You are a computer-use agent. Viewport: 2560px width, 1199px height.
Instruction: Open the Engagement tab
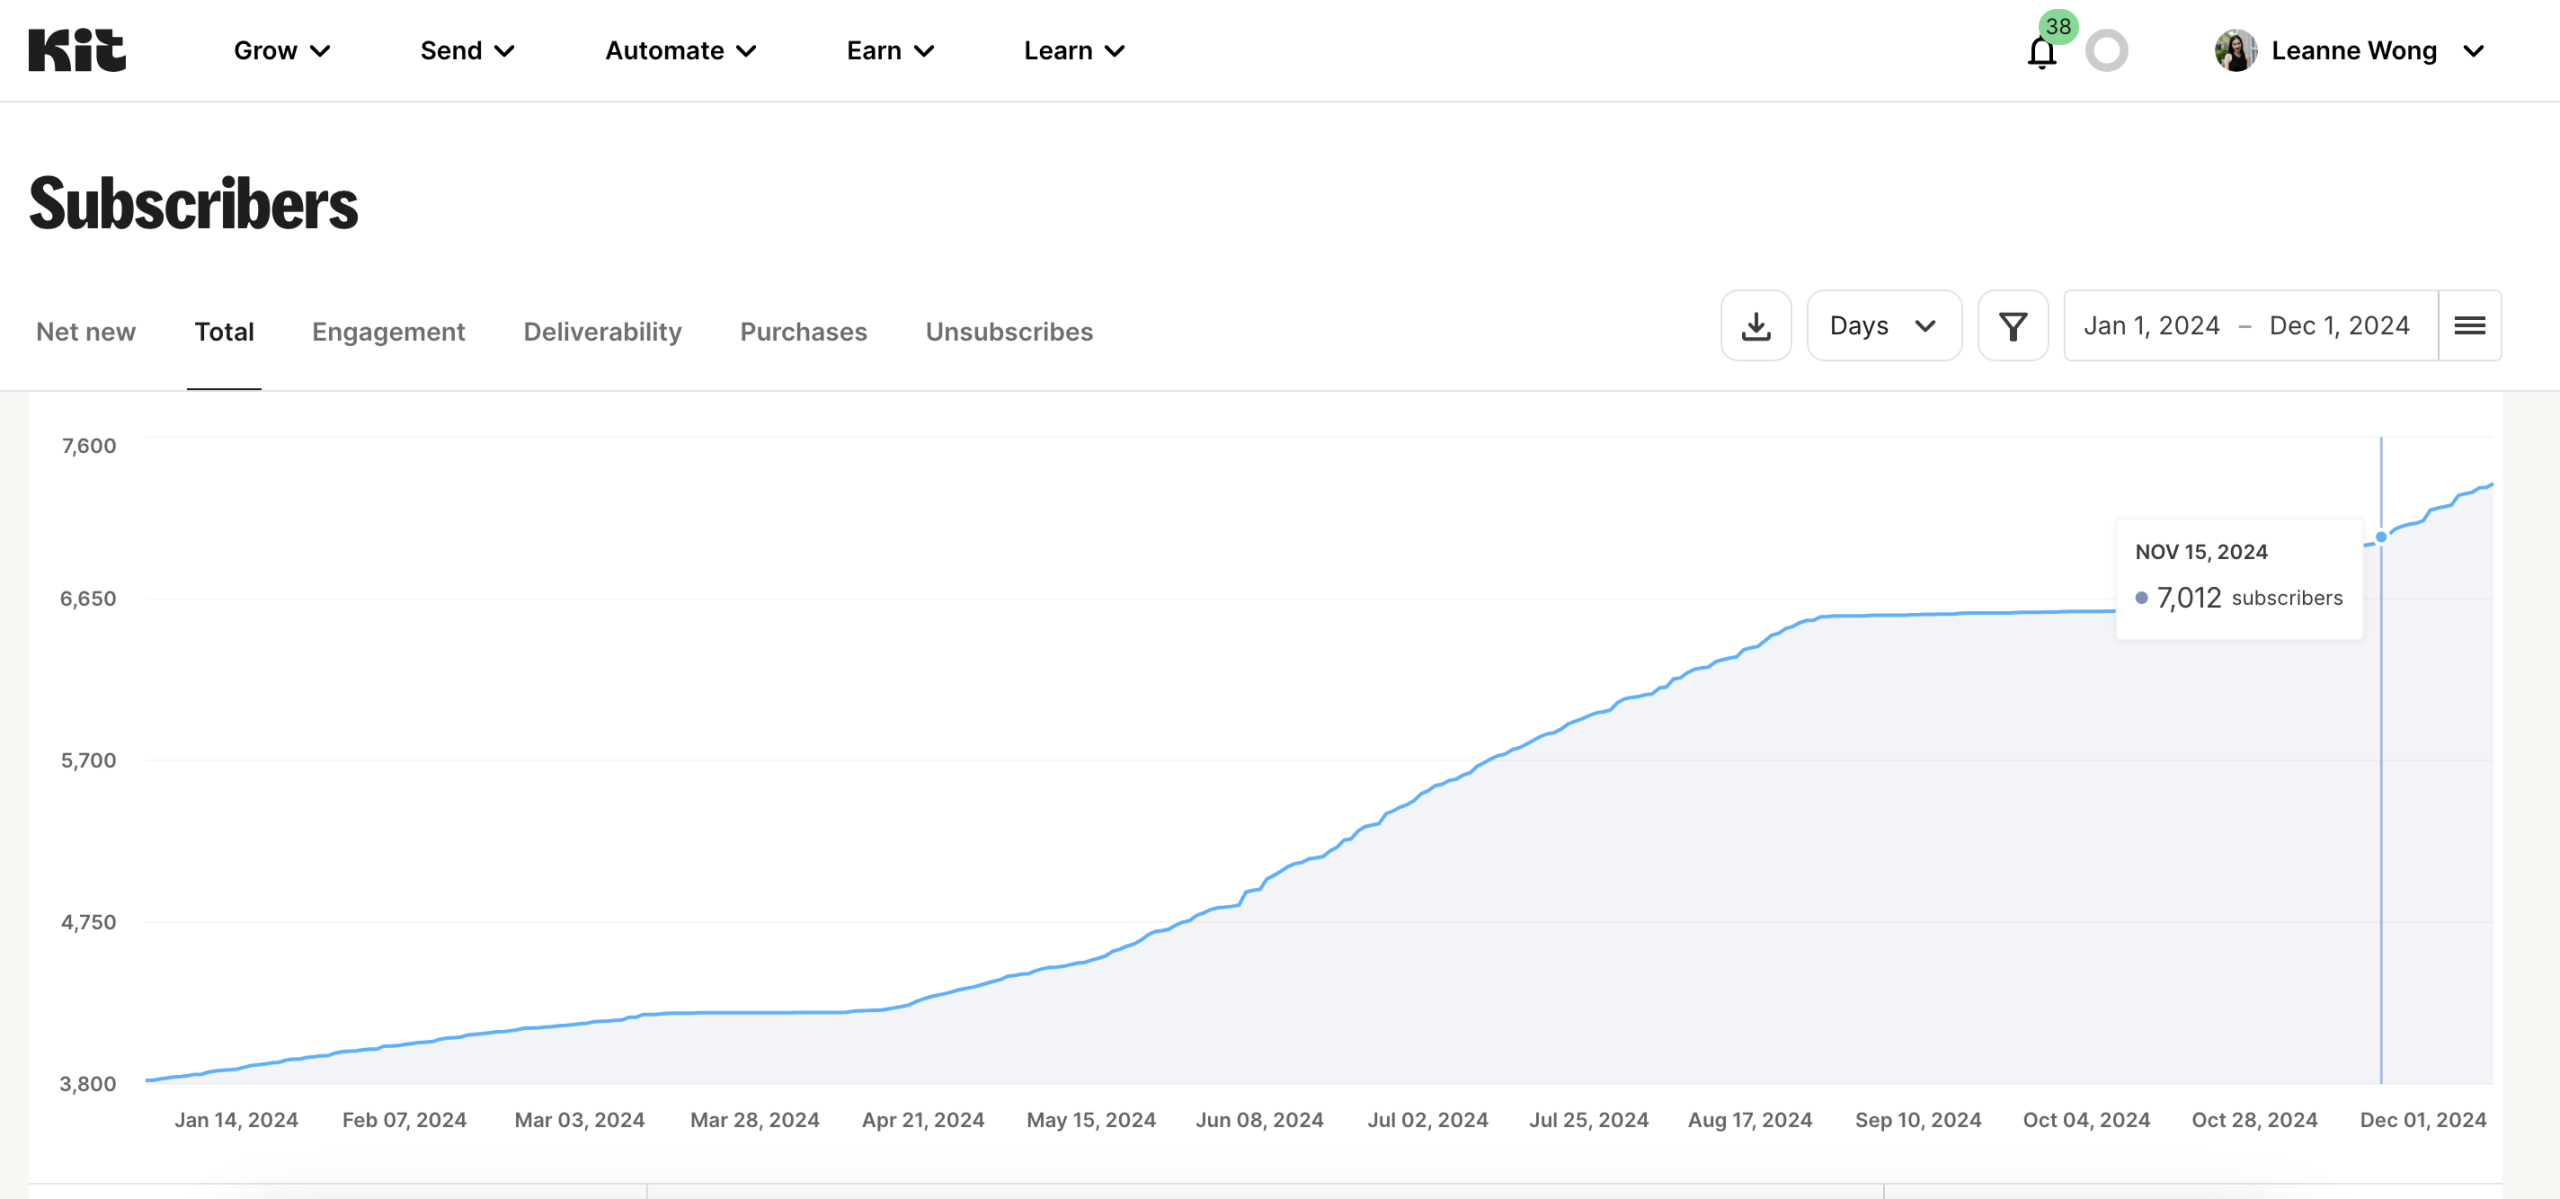[x=388, y=331]
